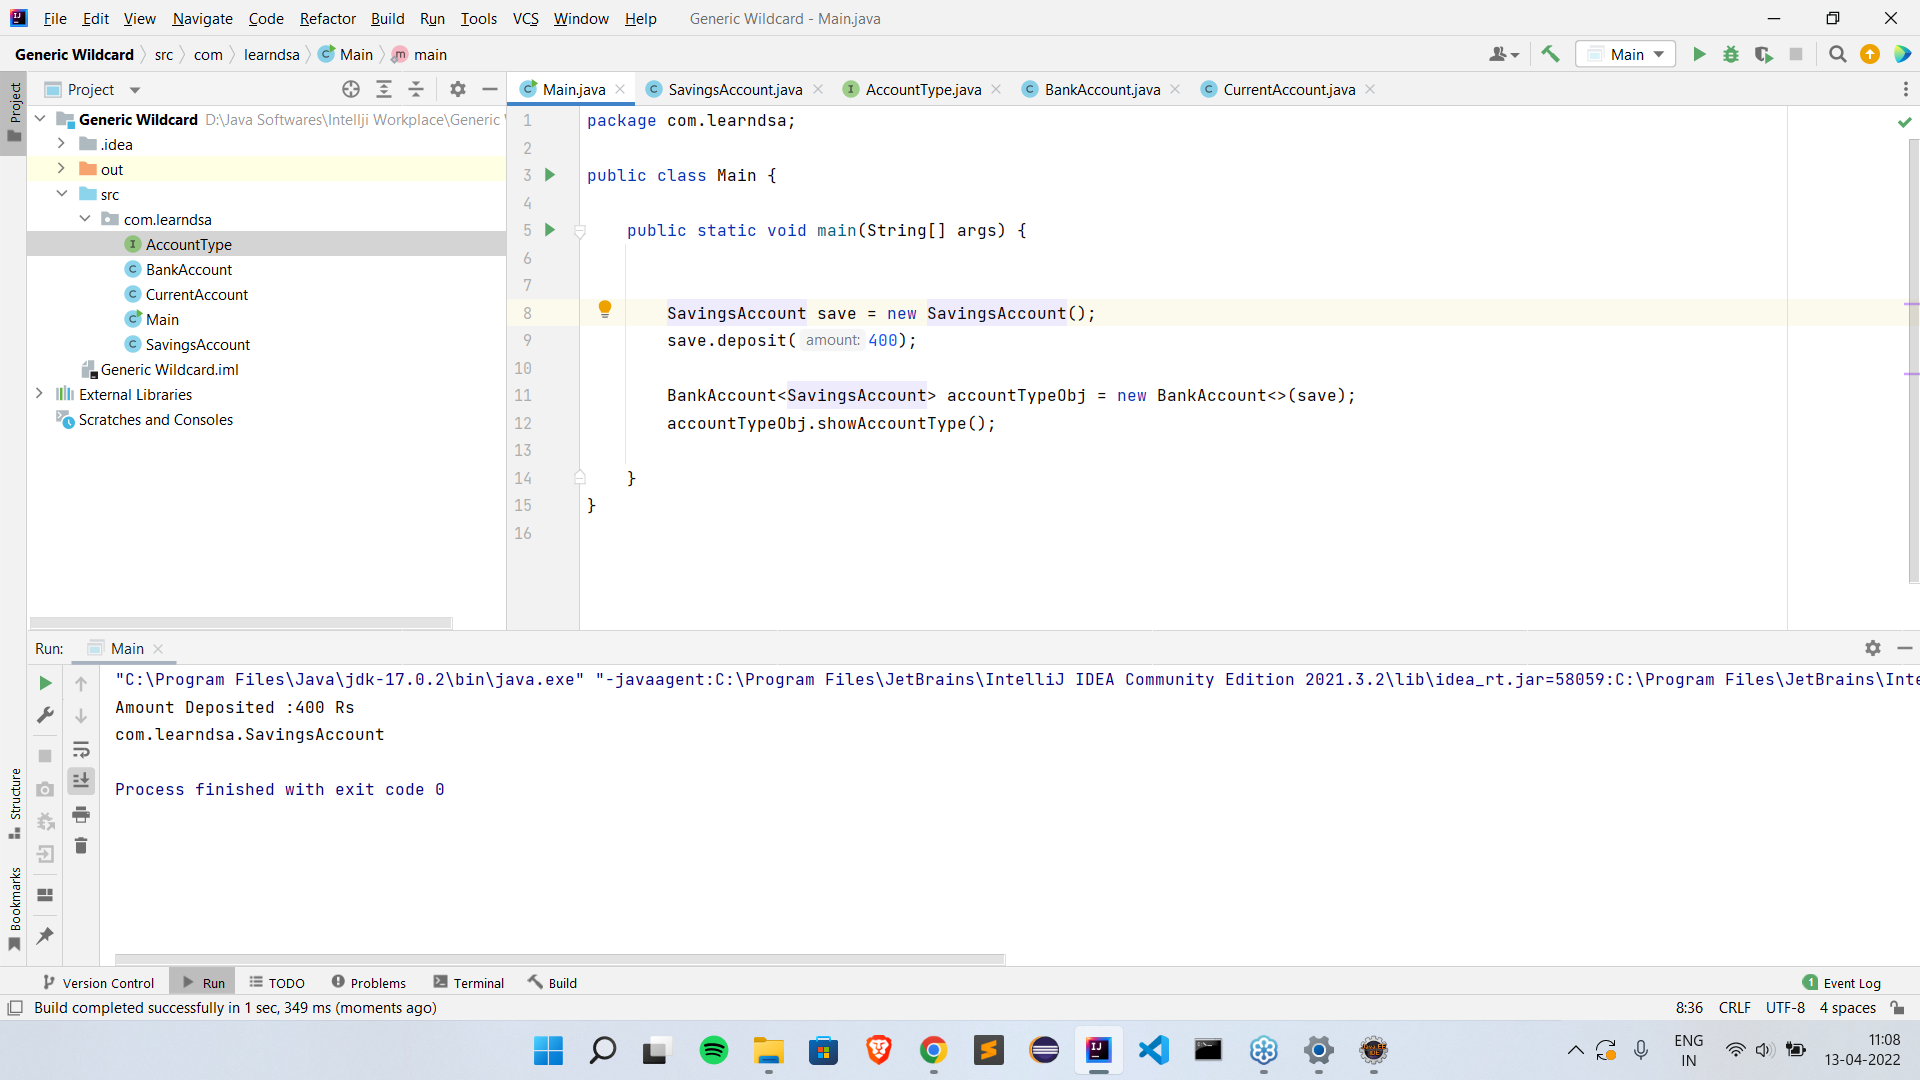
Task: Open Run panel settings gear
Action: pos(1872,648)
